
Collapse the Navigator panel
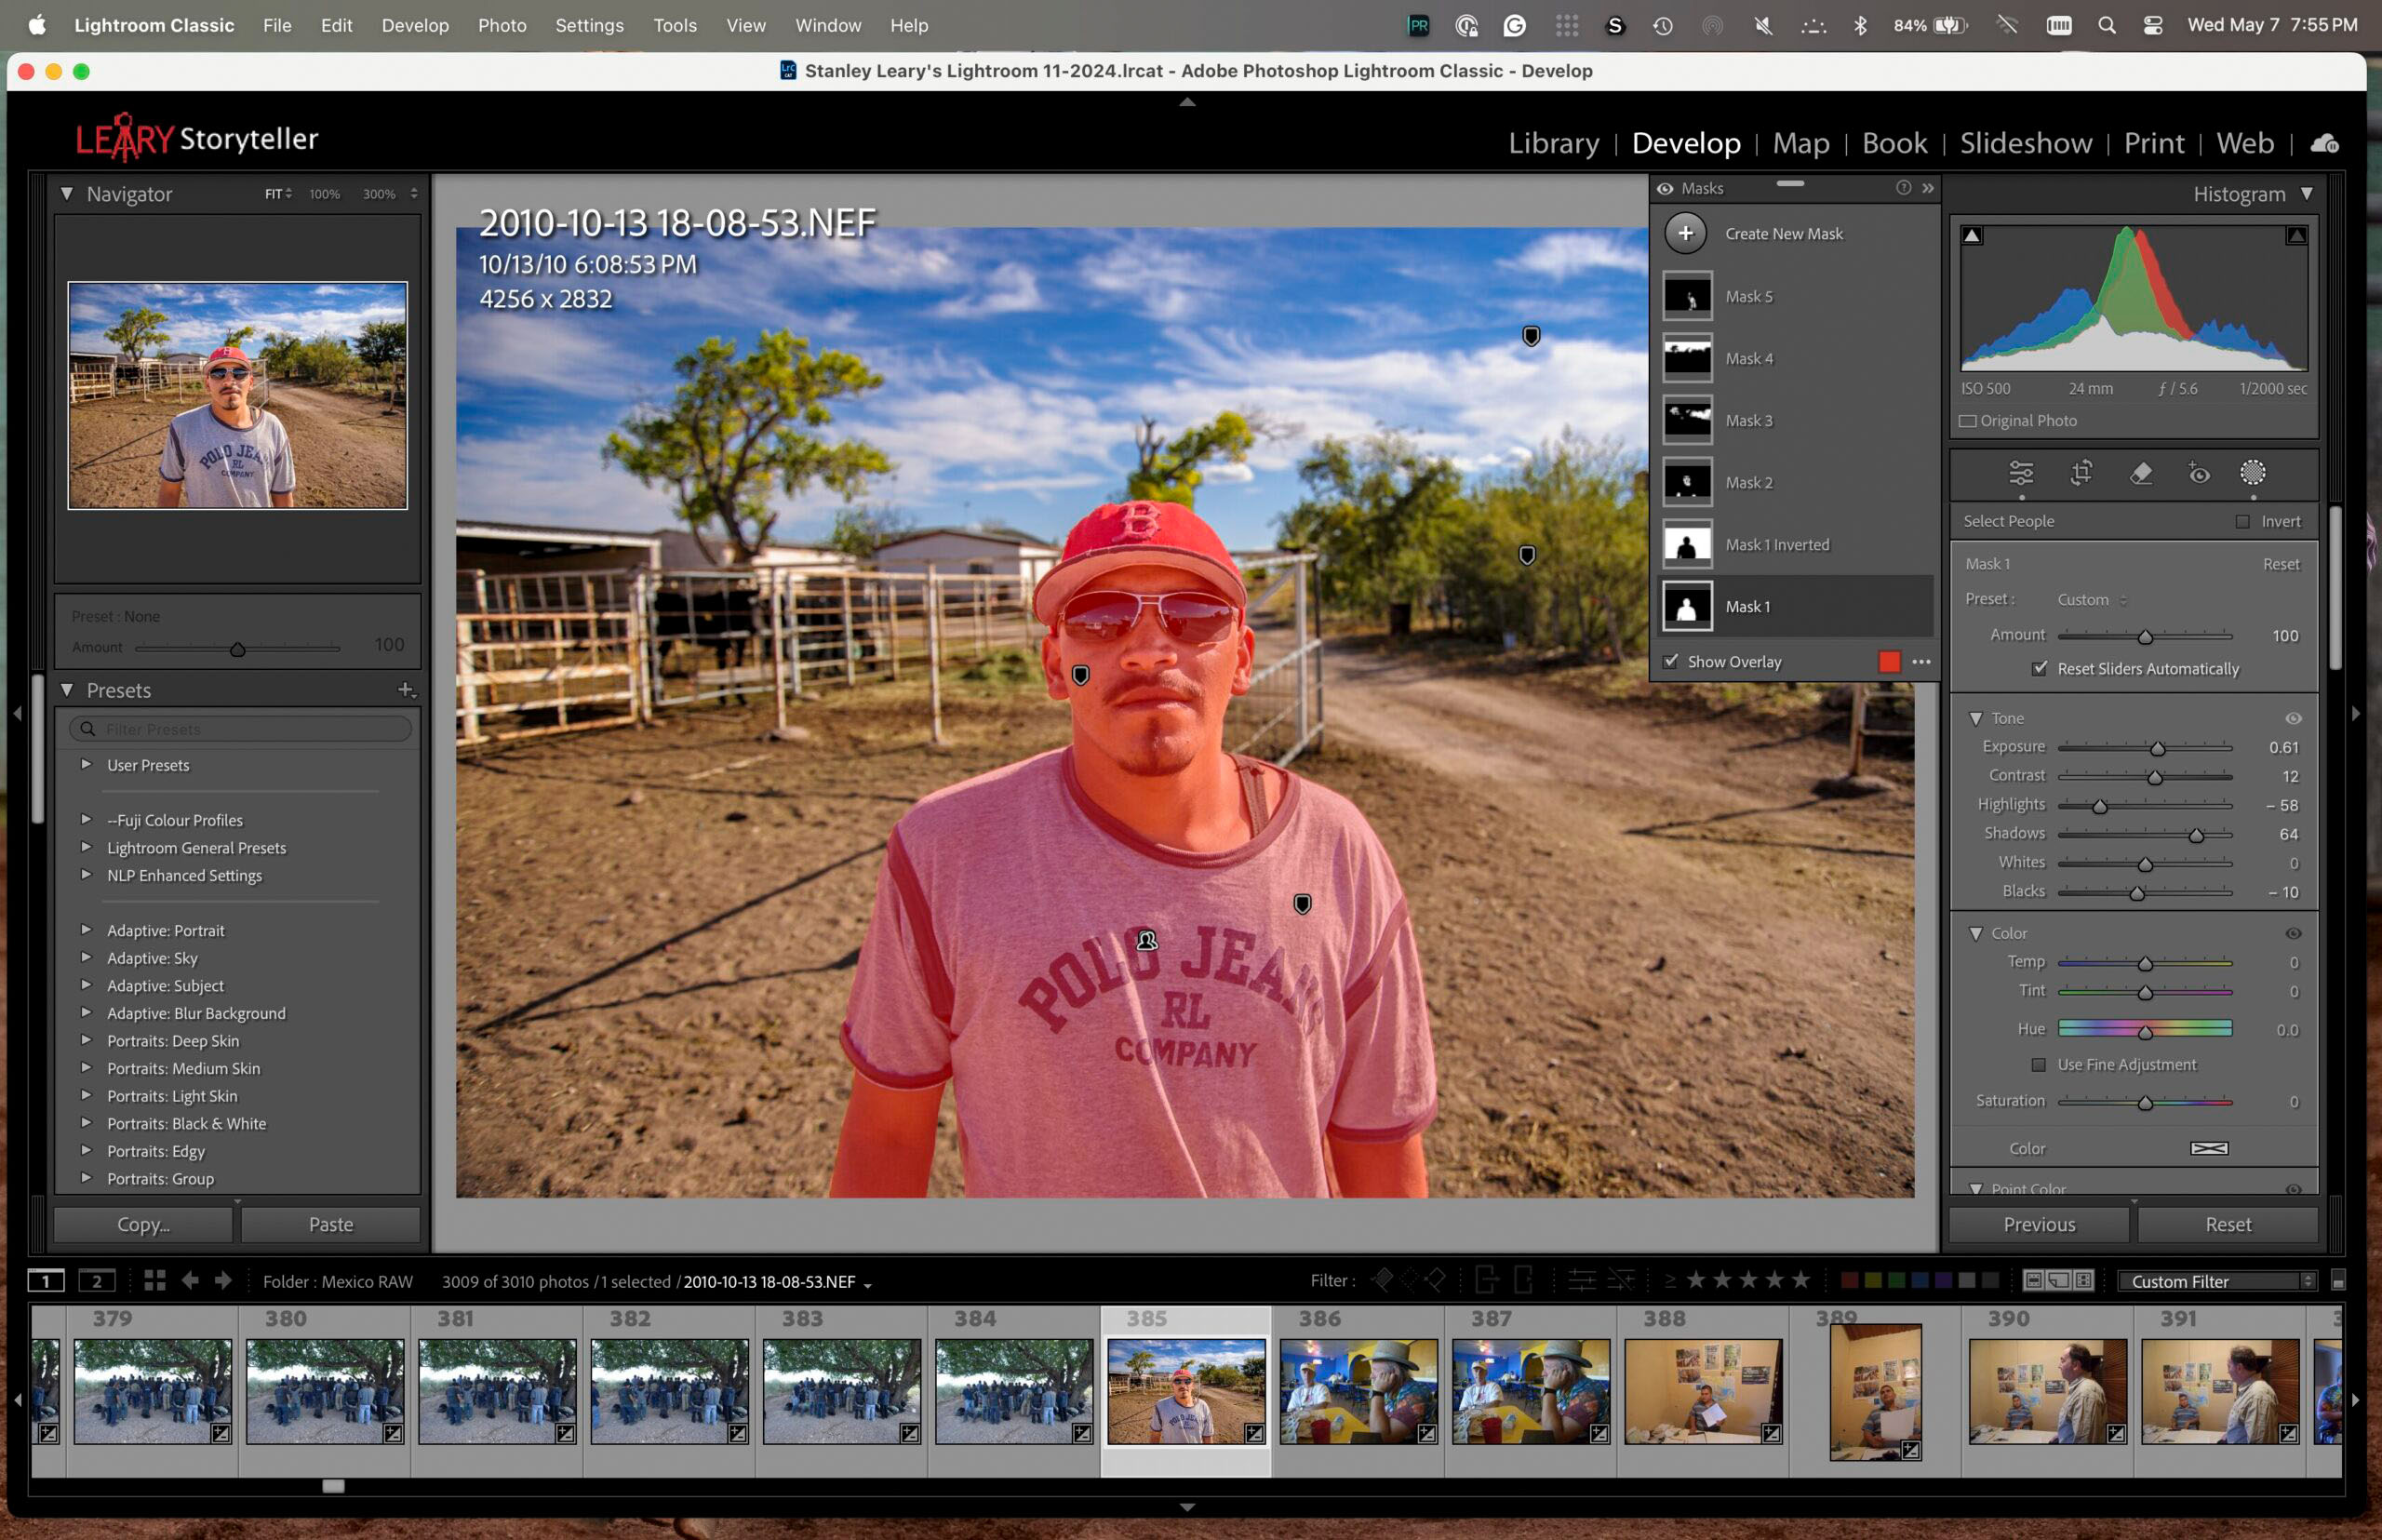click(x=67, y=193)
